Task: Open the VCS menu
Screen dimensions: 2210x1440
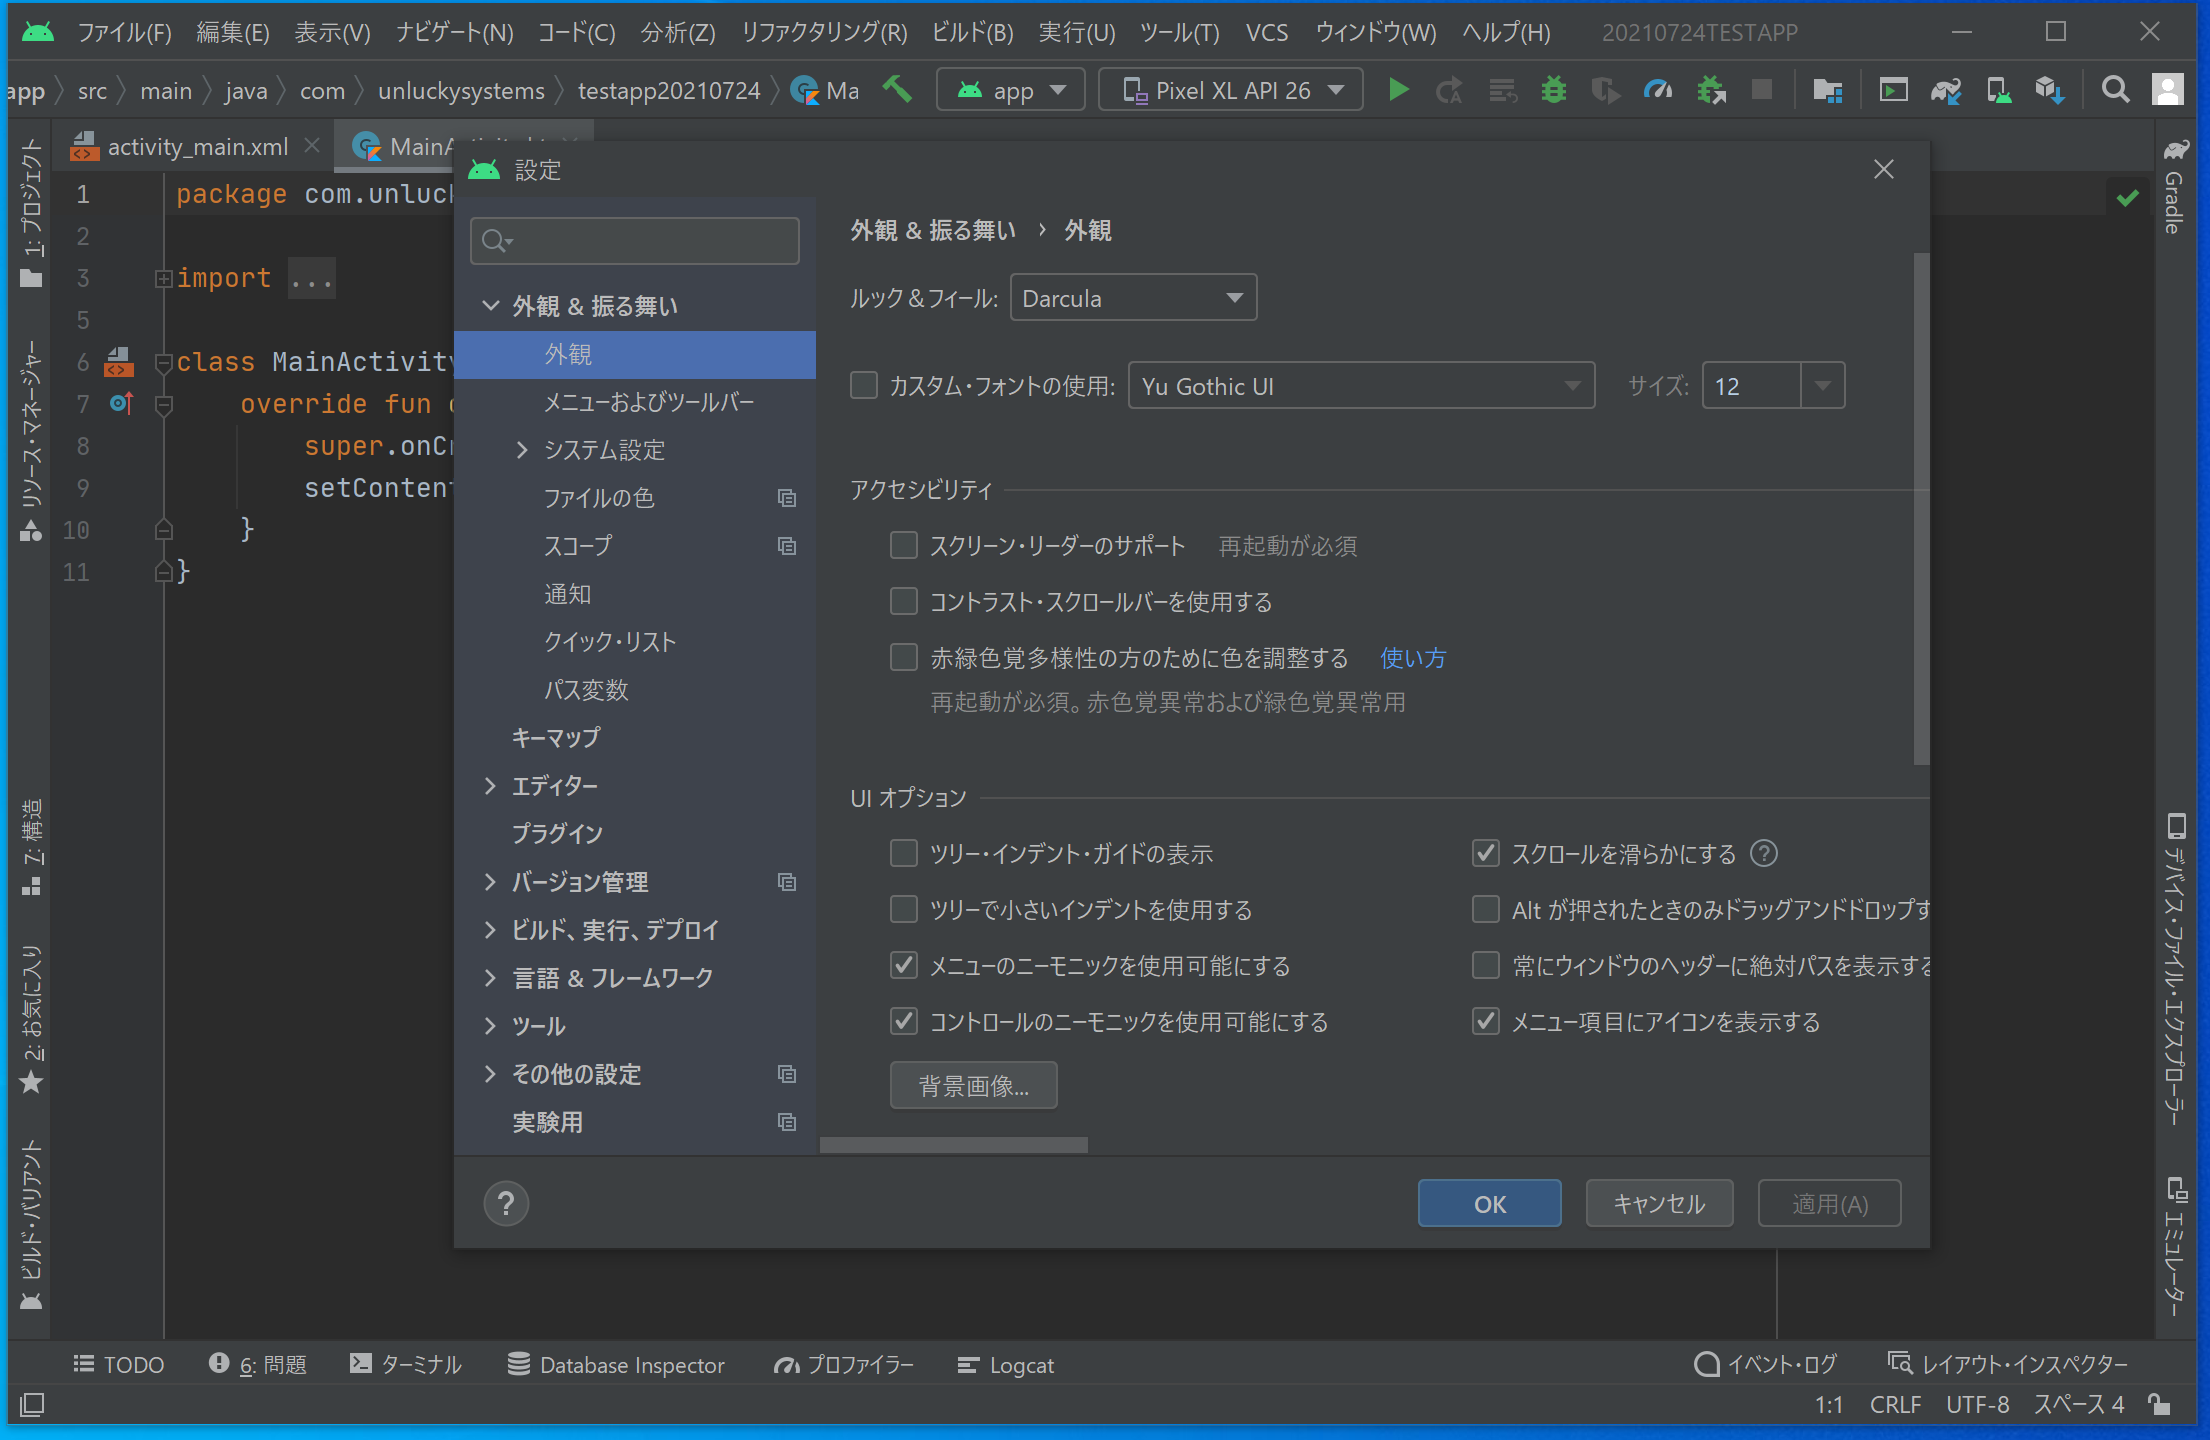Action: click(x=1266, y=33)
